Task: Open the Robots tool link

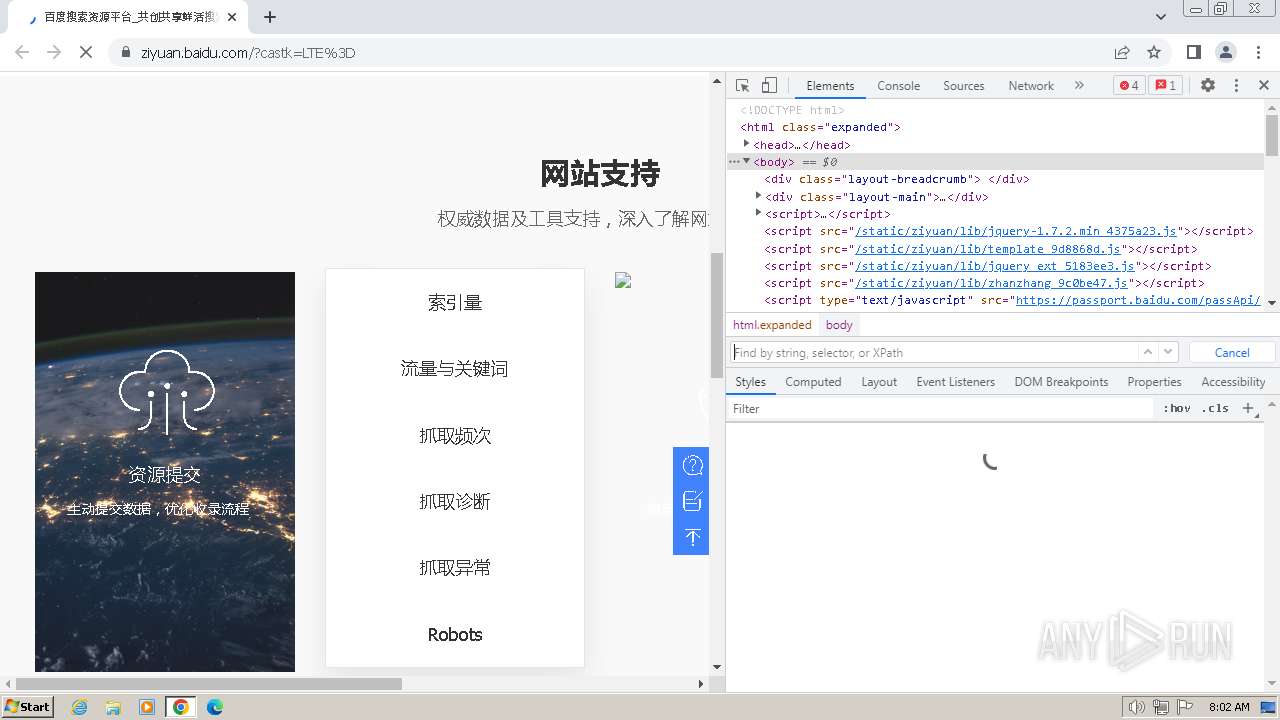Action: click(455, 635)
